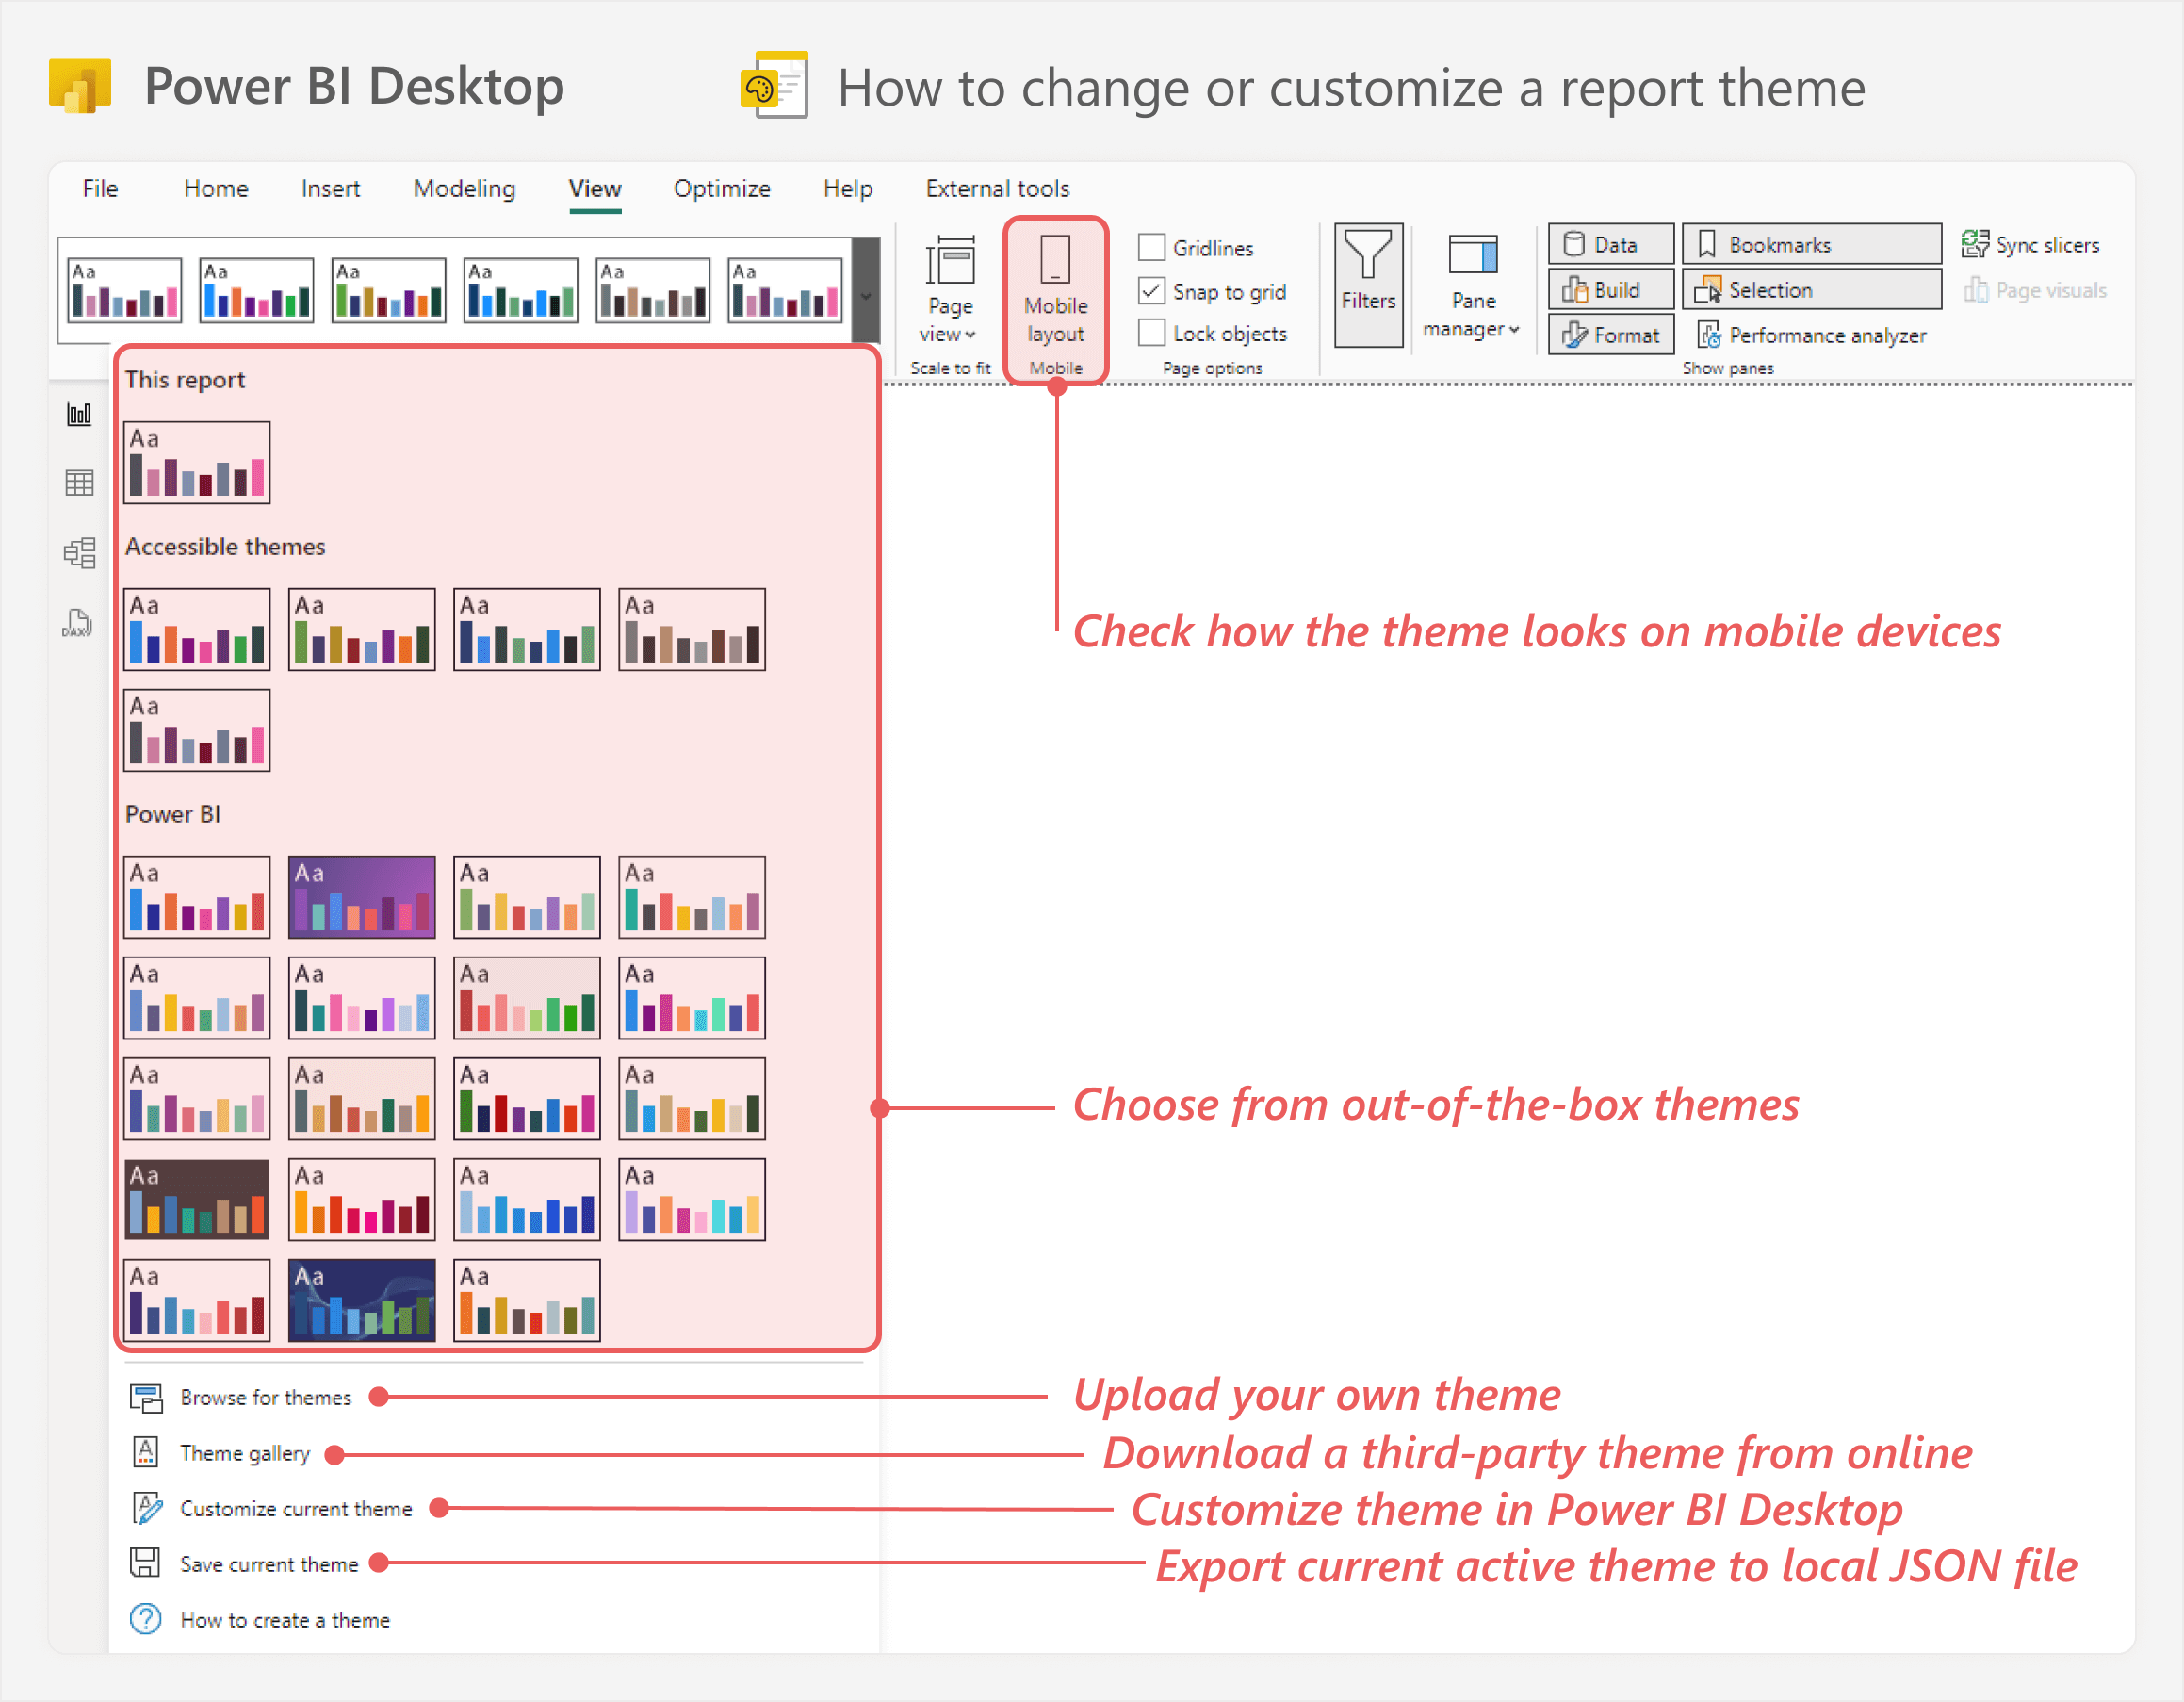Viewport: 2184px width, 1702px height.
Task: Toggle the Bookmarks pane
Action: pyautogui.click(x=1811, y=244)
